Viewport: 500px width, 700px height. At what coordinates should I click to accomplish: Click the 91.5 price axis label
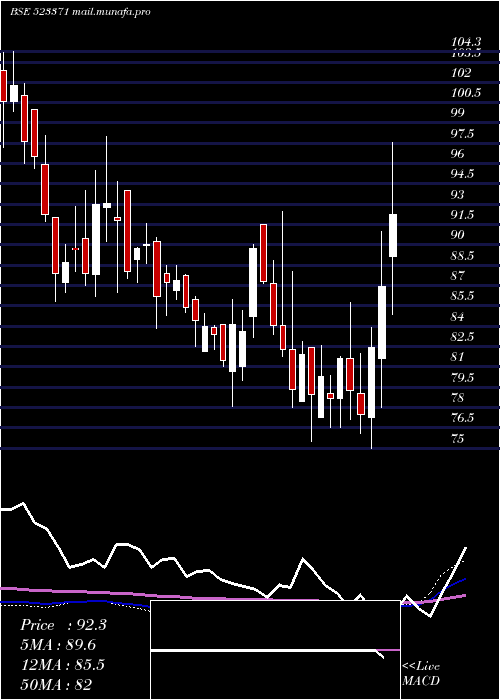pos(462,215)
